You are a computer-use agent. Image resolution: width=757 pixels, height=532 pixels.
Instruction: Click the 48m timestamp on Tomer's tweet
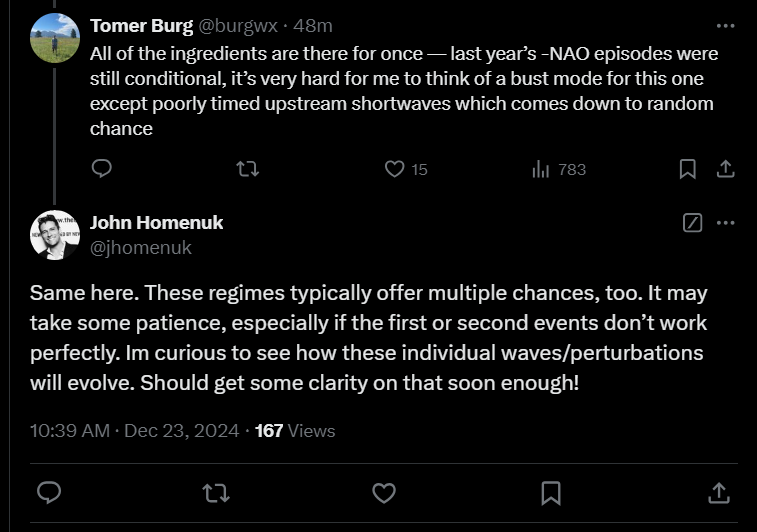pyautogui.click(x=313, y=26)
